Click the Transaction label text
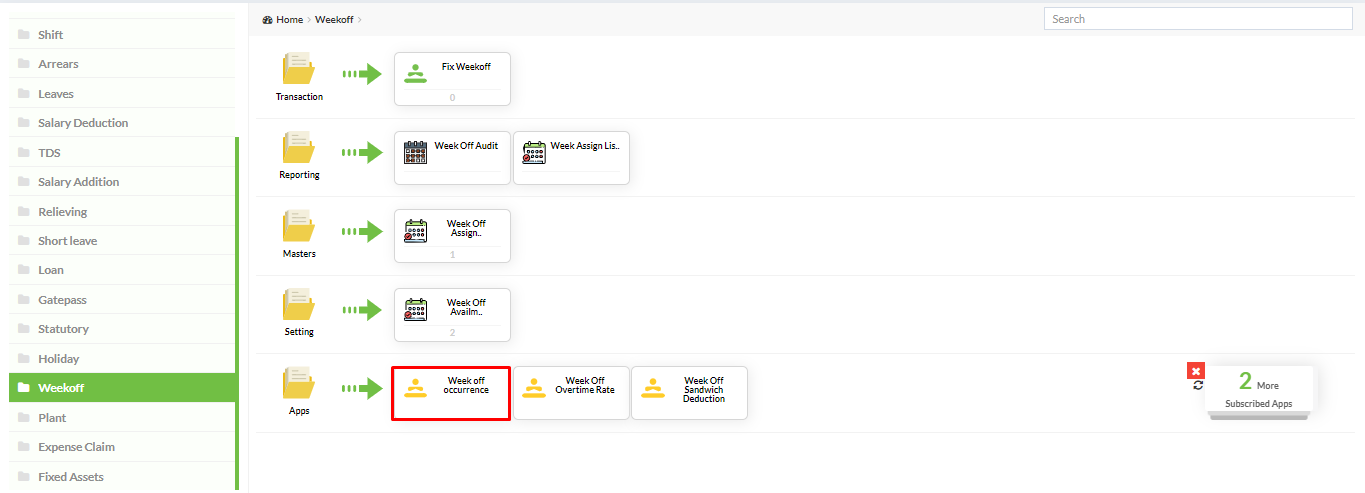 (299, 97)
